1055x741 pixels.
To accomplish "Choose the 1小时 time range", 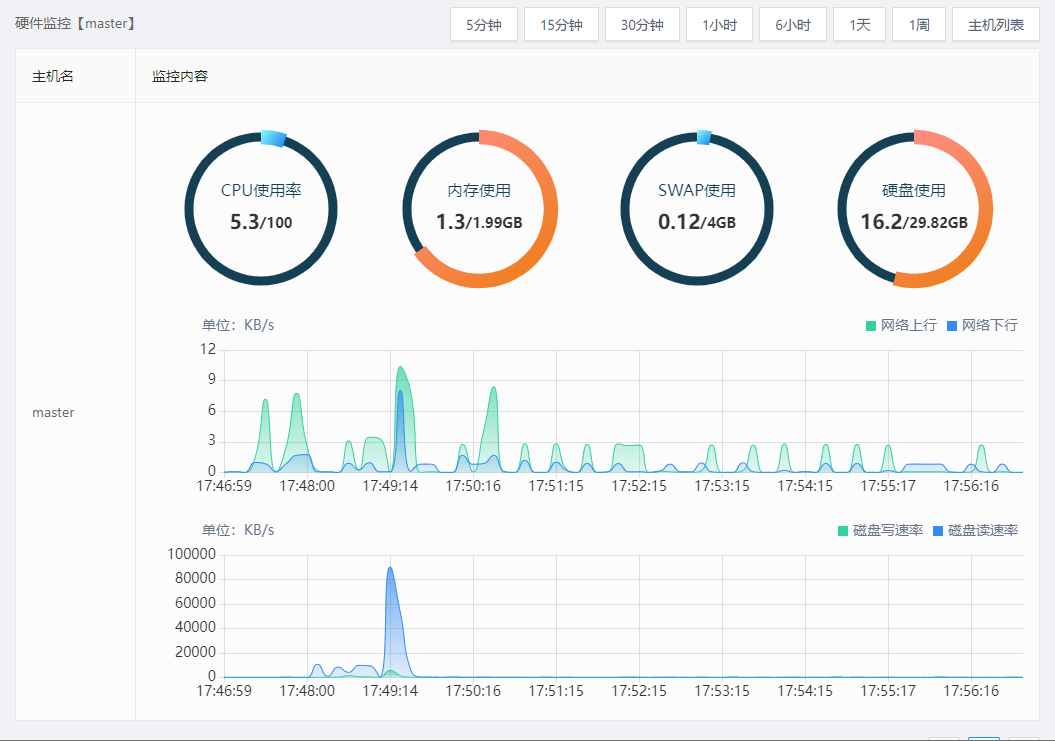I will tap(719, 25).
